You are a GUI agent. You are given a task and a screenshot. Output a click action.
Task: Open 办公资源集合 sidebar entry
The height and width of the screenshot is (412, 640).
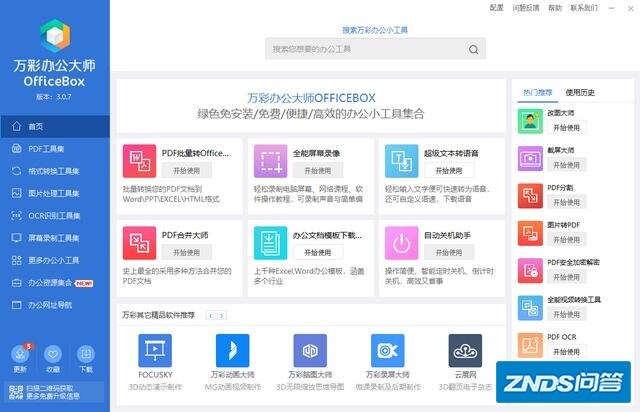[55, 283]
